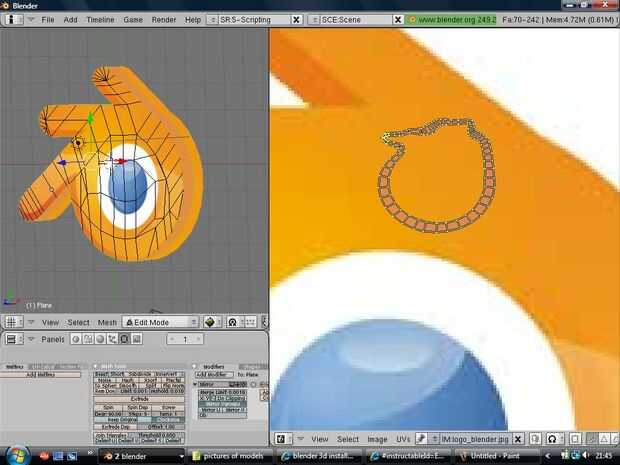
Task: Show hidden tray icons arrow
Action: (548, 456)
